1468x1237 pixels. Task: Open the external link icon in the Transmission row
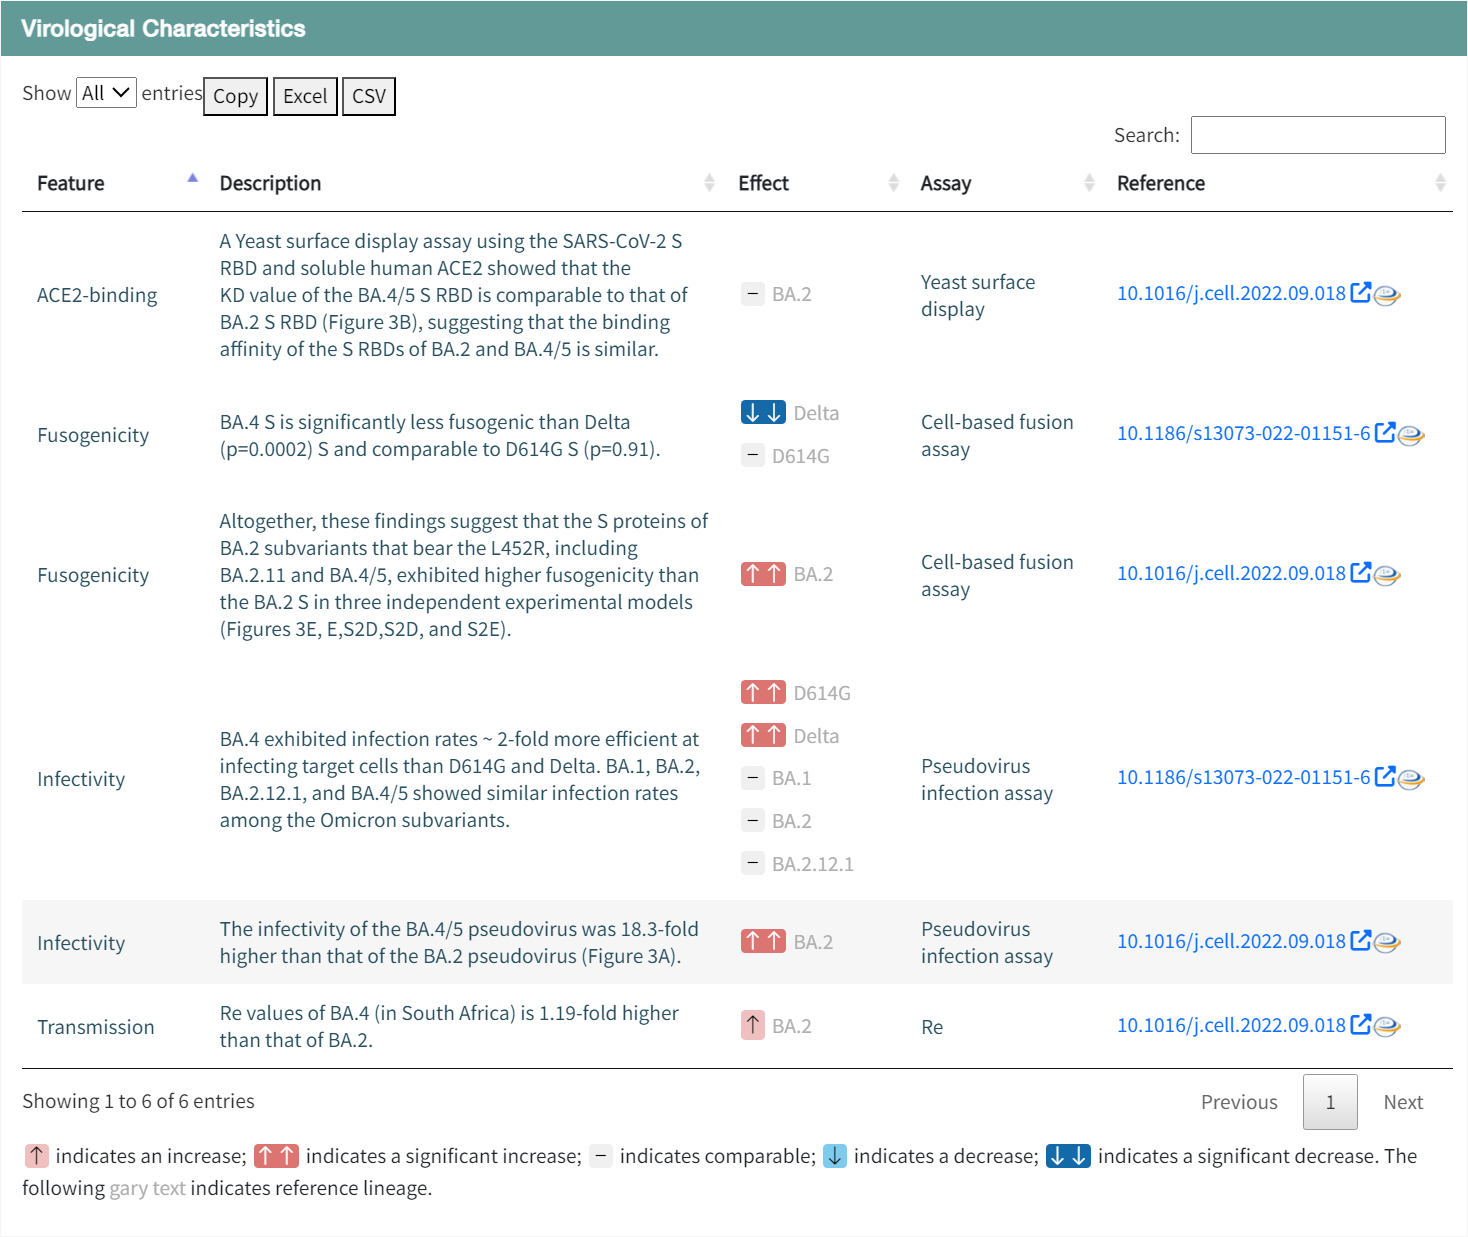click(1360, 1024)
